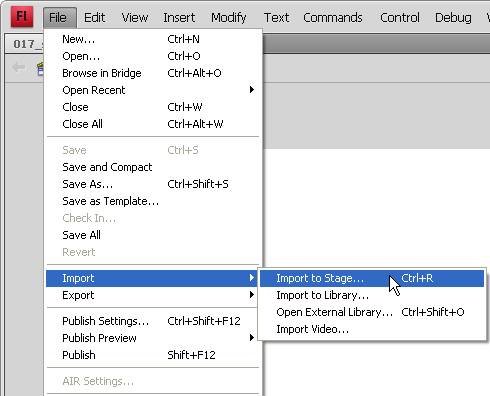Click the back arrow icon below document tab
This screenshot has width=490, height=396.
[18, 67]
